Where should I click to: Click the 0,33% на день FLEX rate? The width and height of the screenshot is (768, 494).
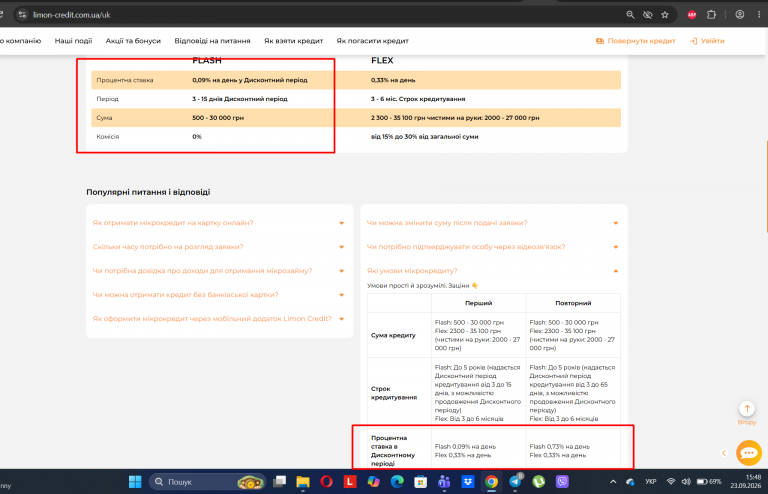click(x=393, y=80)
